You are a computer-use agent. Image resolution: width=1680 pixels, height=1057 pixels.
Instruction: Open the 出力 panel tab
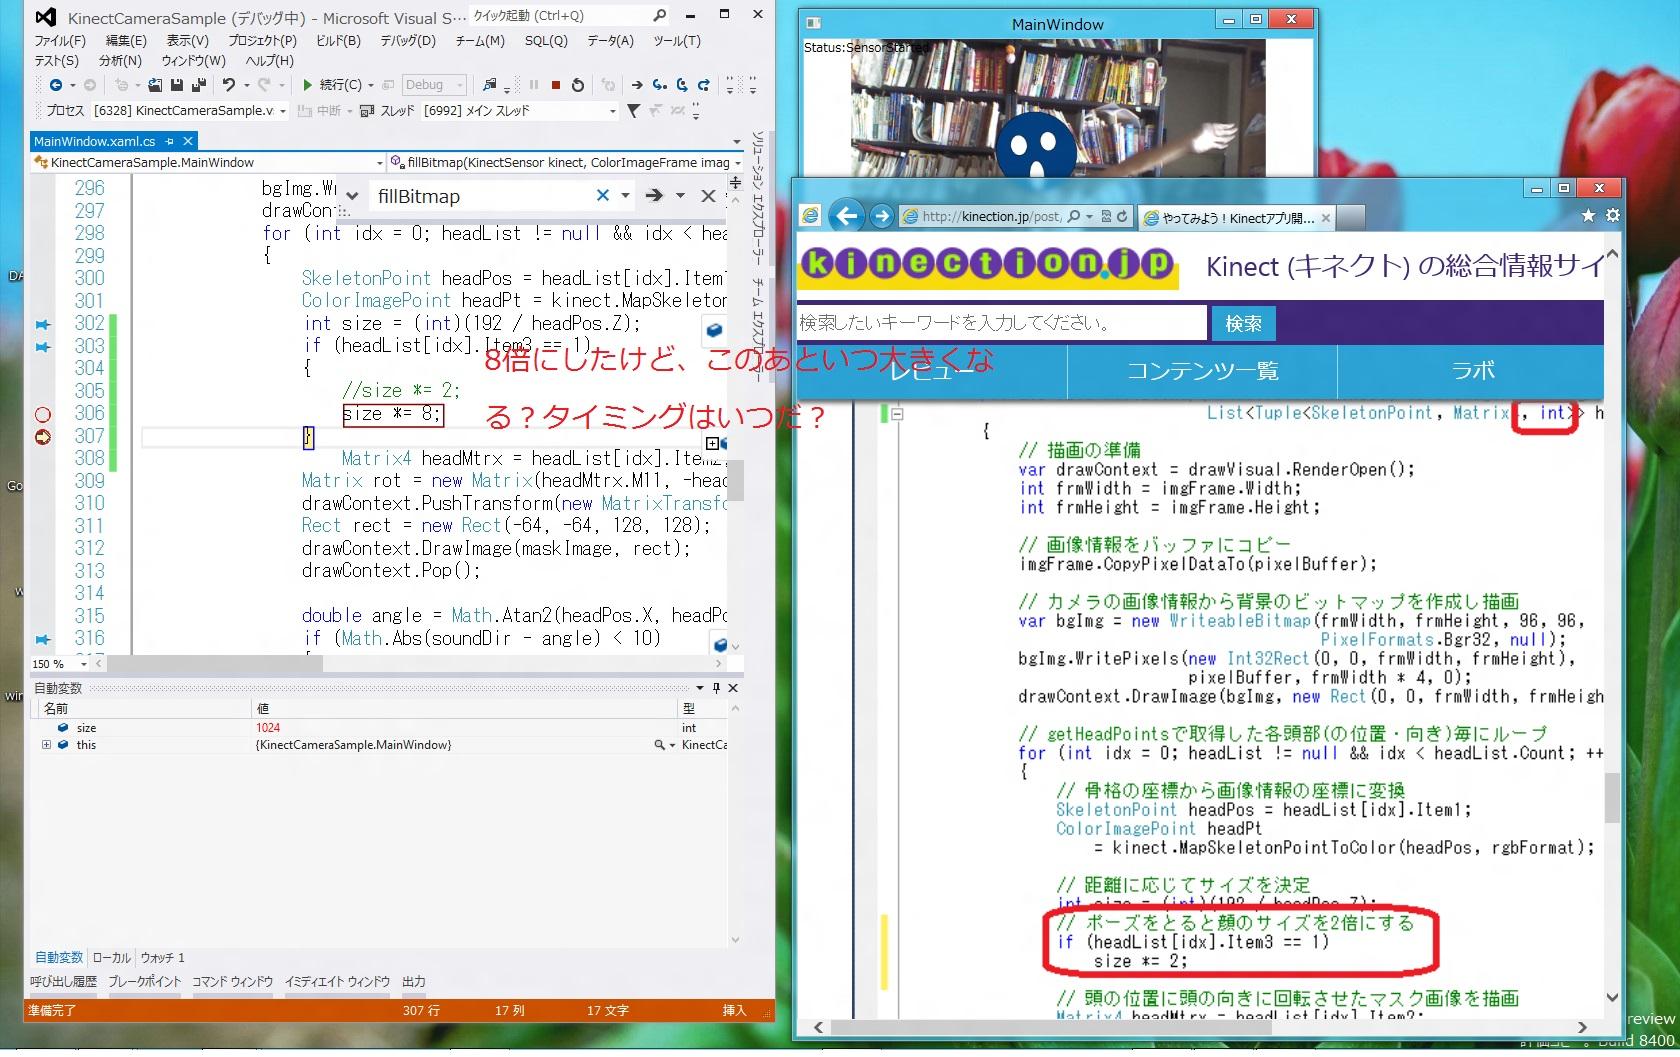[x=414, y=982]
